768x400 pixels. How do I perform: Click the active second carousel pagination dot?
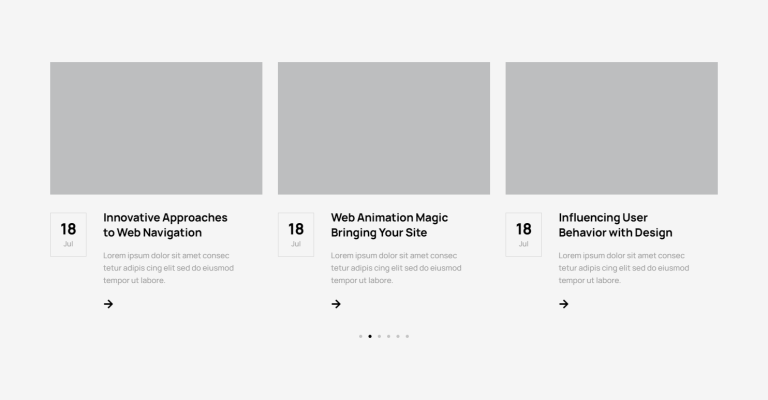tap(370, 336)
